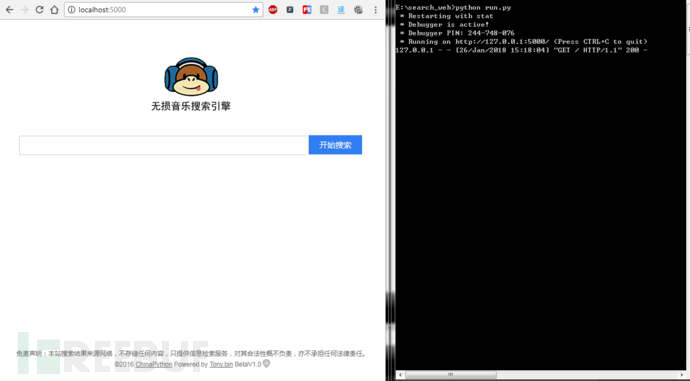Click the localhost:5000 address bar
The width and height of the screenshot is (690, 381).
tap(164, 10)
